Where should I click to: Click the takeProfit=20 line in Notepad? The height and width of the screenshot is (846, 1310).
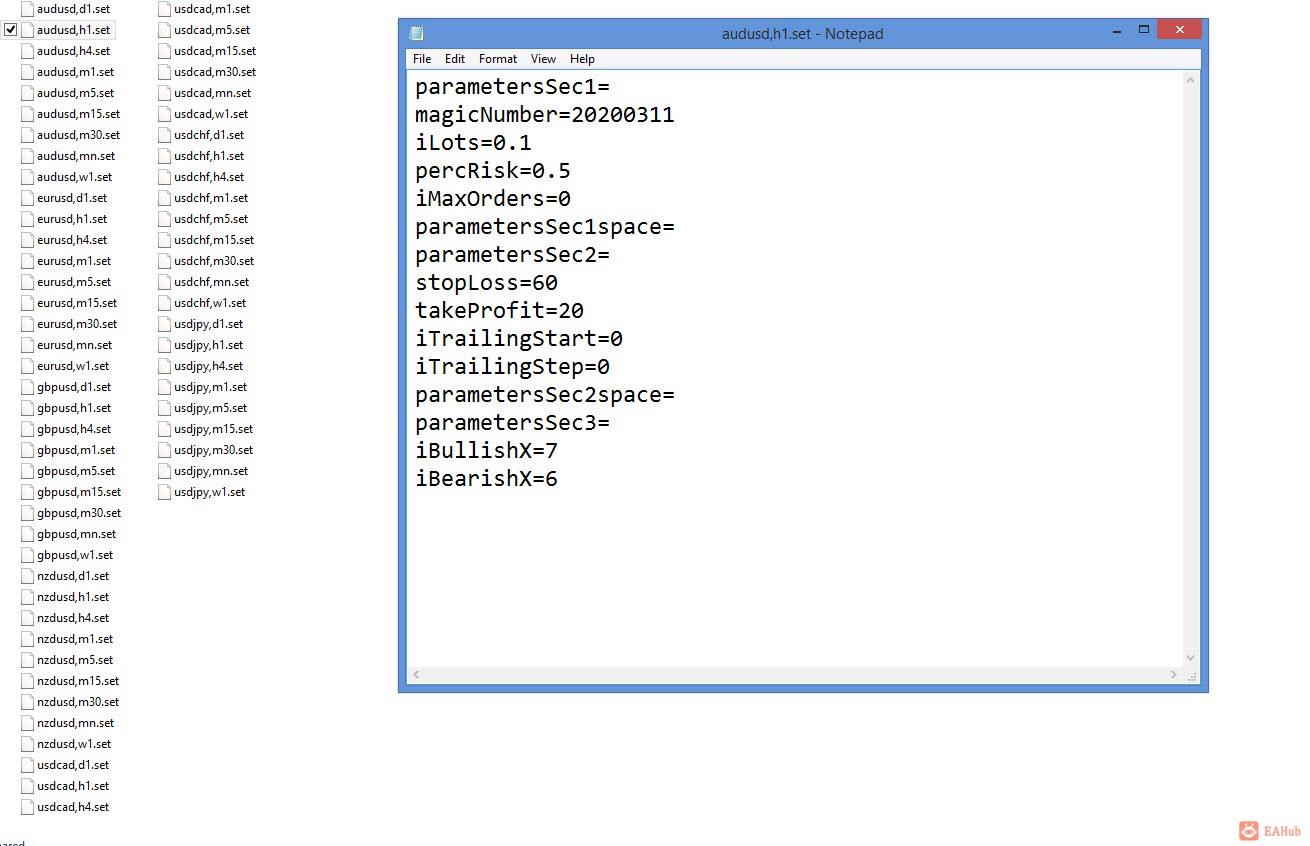[x=499, y=311]
